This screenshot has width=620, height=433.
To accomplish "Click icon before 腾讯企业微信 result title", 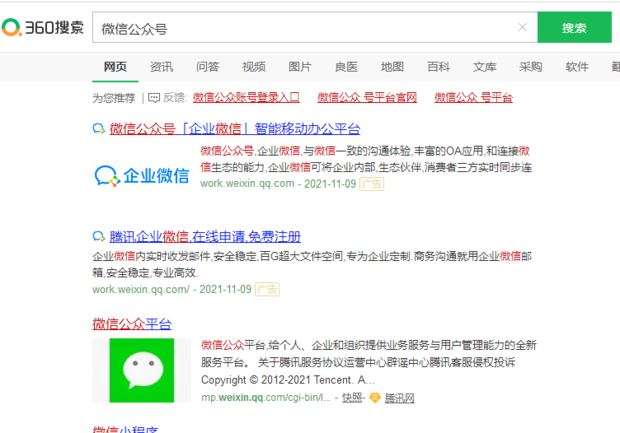I will (98, 236).
